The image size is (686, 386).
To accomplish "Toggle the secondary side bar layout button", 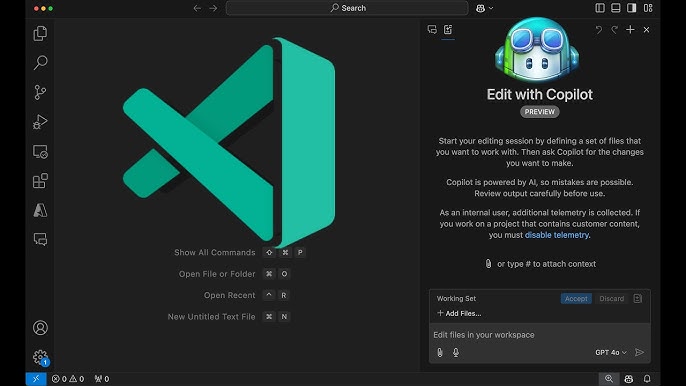I will [632, 8].
